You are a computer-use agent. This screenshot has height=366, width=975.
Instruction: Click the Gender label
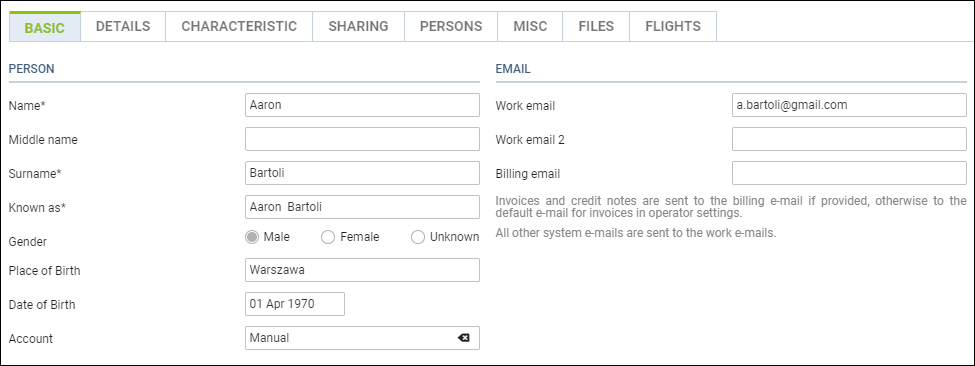(x=27, y=242)
